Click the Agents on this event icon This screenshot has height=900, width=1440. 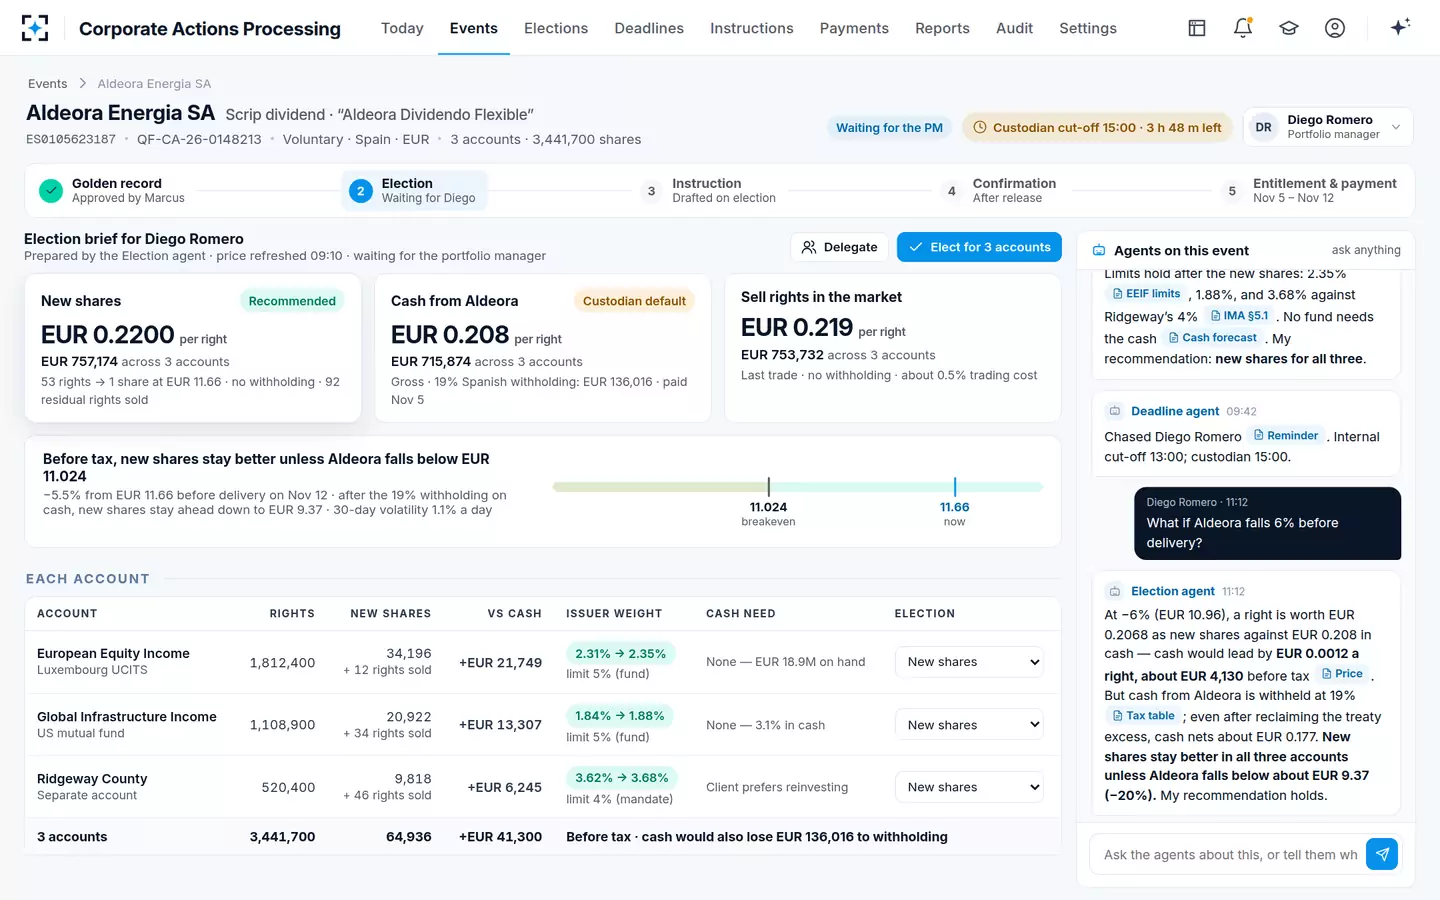click(x=1099, y=251)
